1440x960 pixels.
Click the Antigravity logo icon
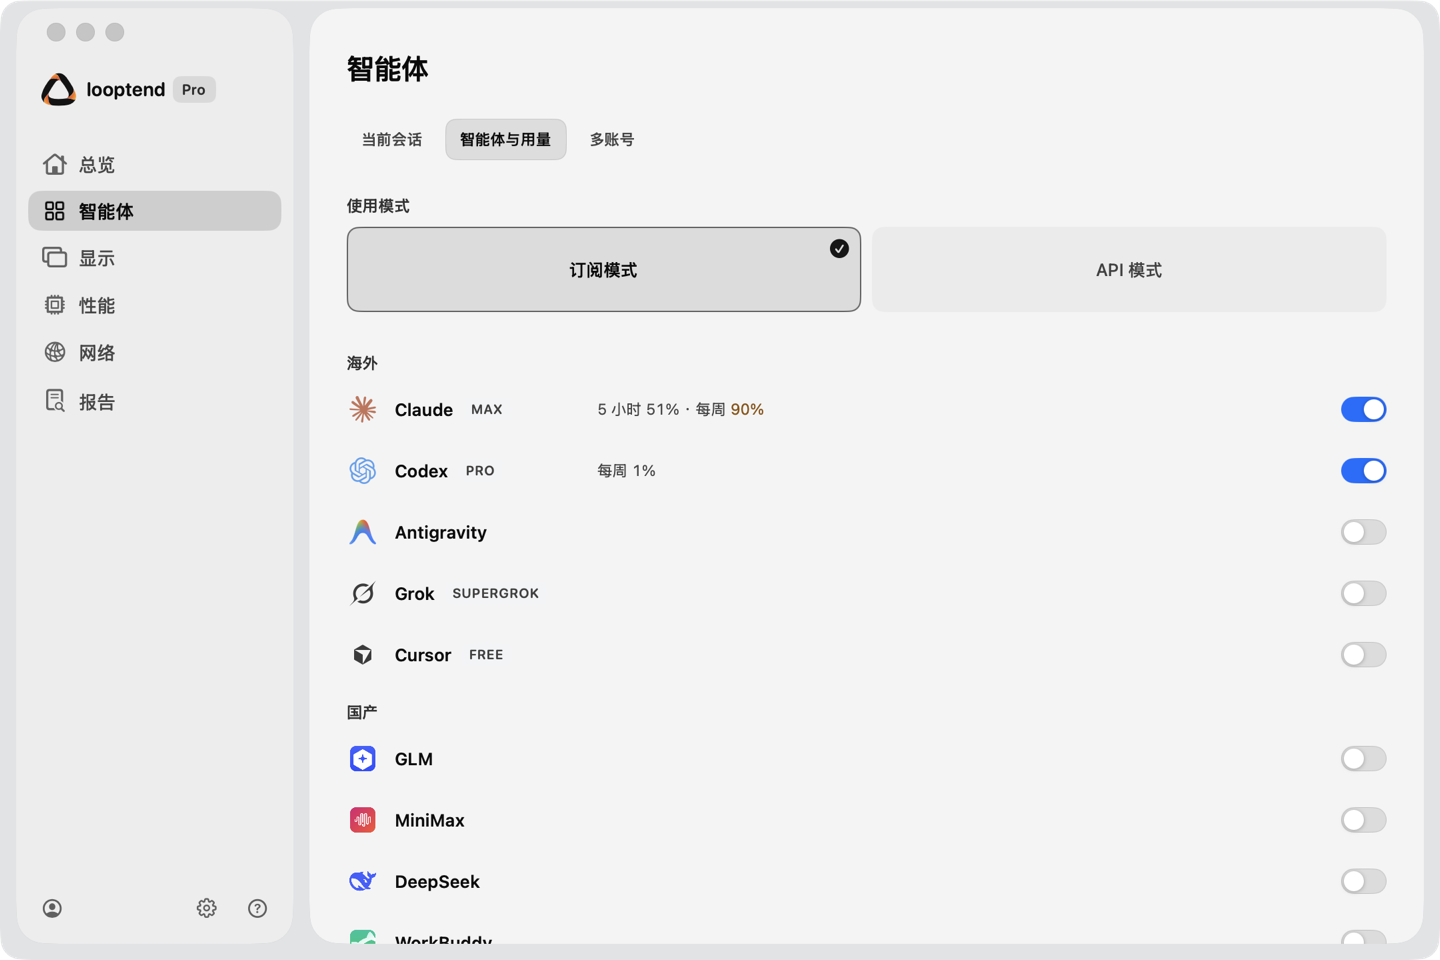363,532
